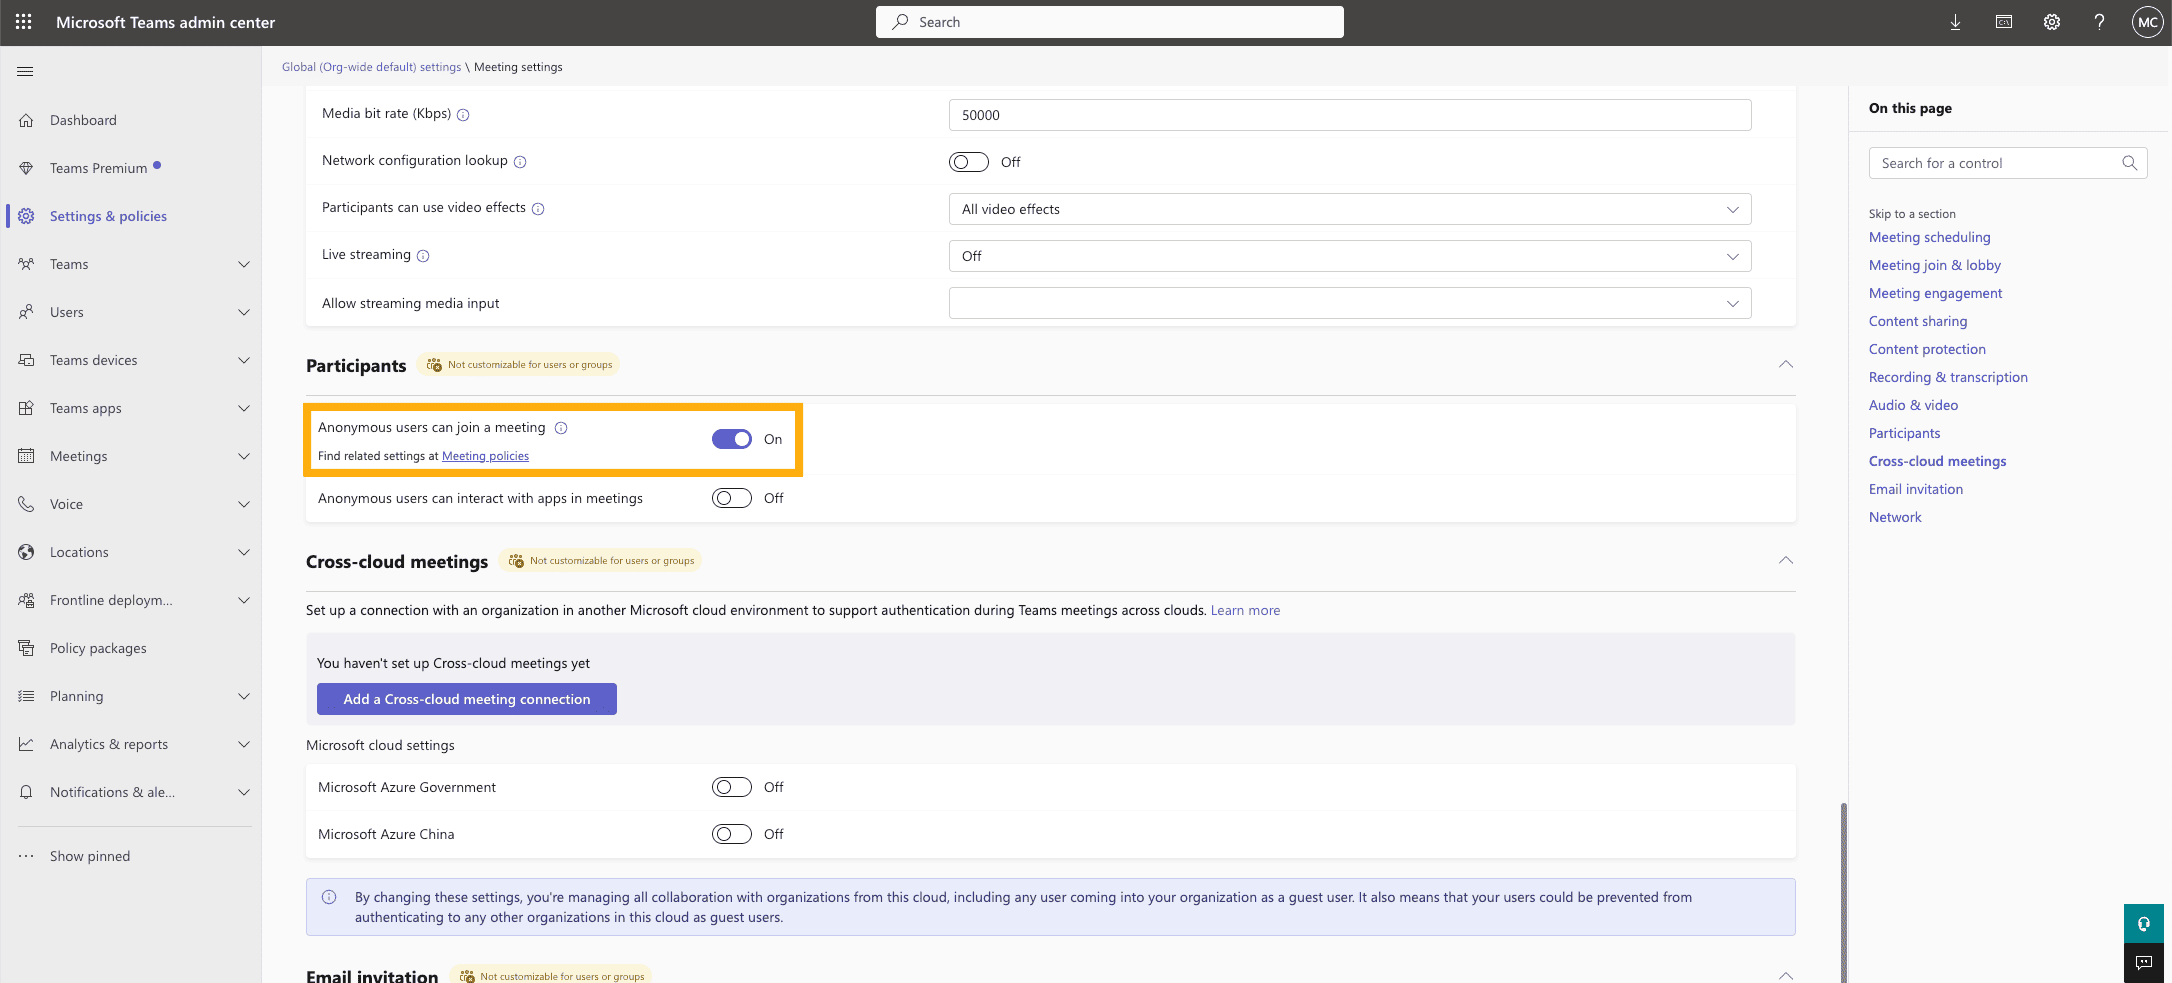Open the Live streaming dropdown
Image resolution: width=2172 pixels, height=983 pixels.
[x=1350, y=256]
